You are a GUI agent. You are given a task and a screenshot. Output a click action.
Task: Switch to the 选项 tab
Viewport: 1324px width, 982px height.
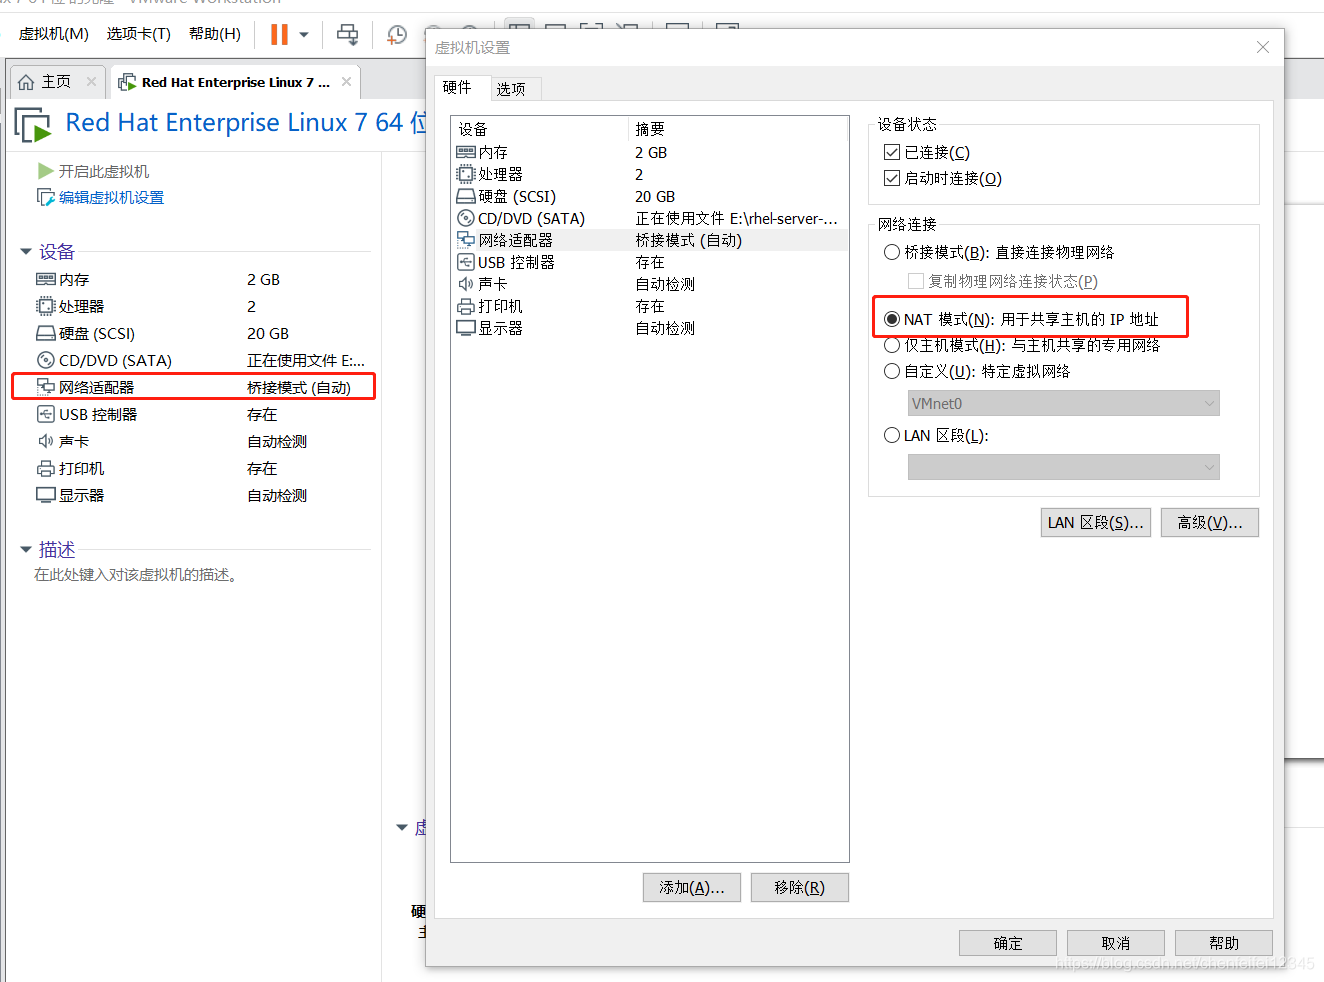pos(513,88)
